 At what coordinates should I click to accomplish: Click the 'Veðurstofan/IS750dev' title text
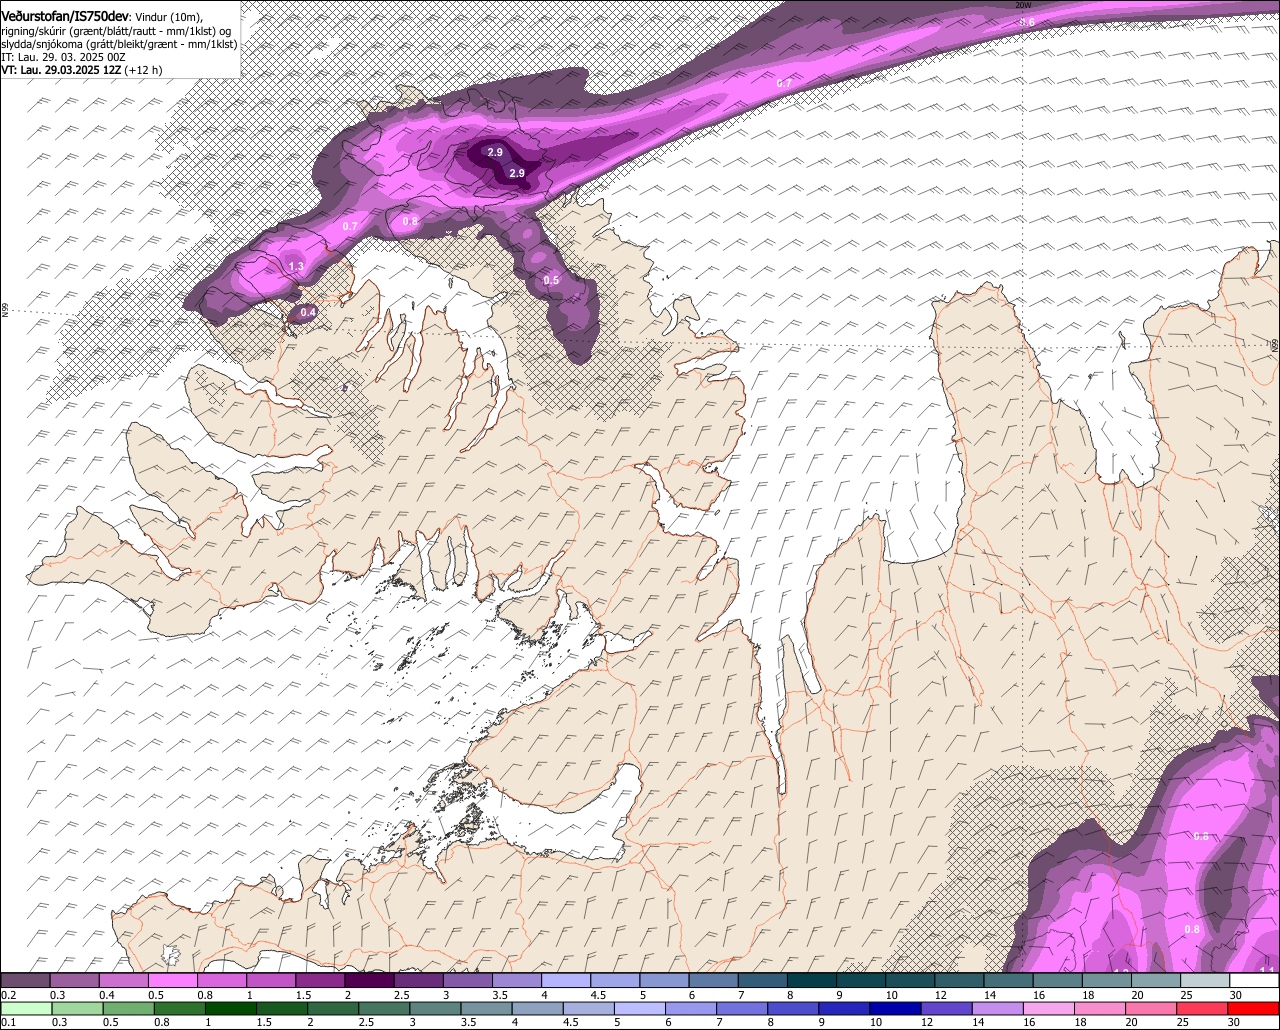pos(65,16)
